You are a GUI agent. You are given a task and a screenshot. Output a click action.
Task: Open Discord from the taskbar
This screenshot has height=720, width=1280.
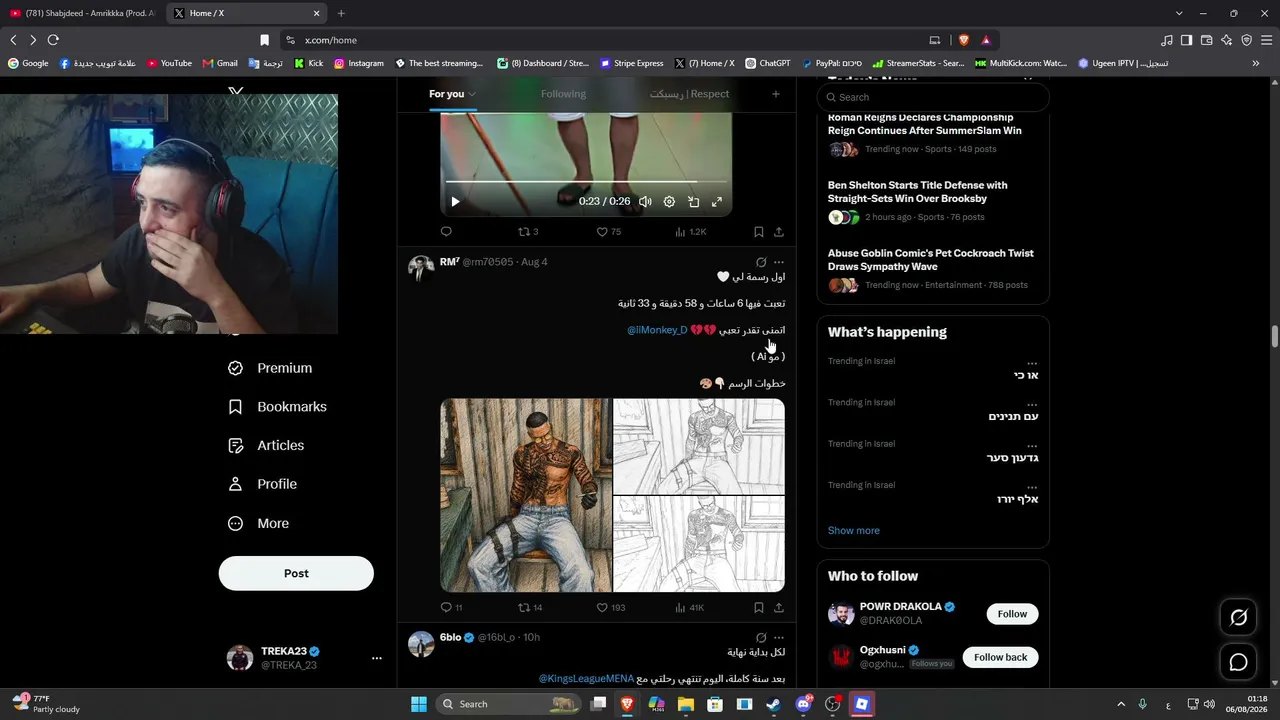803,704
